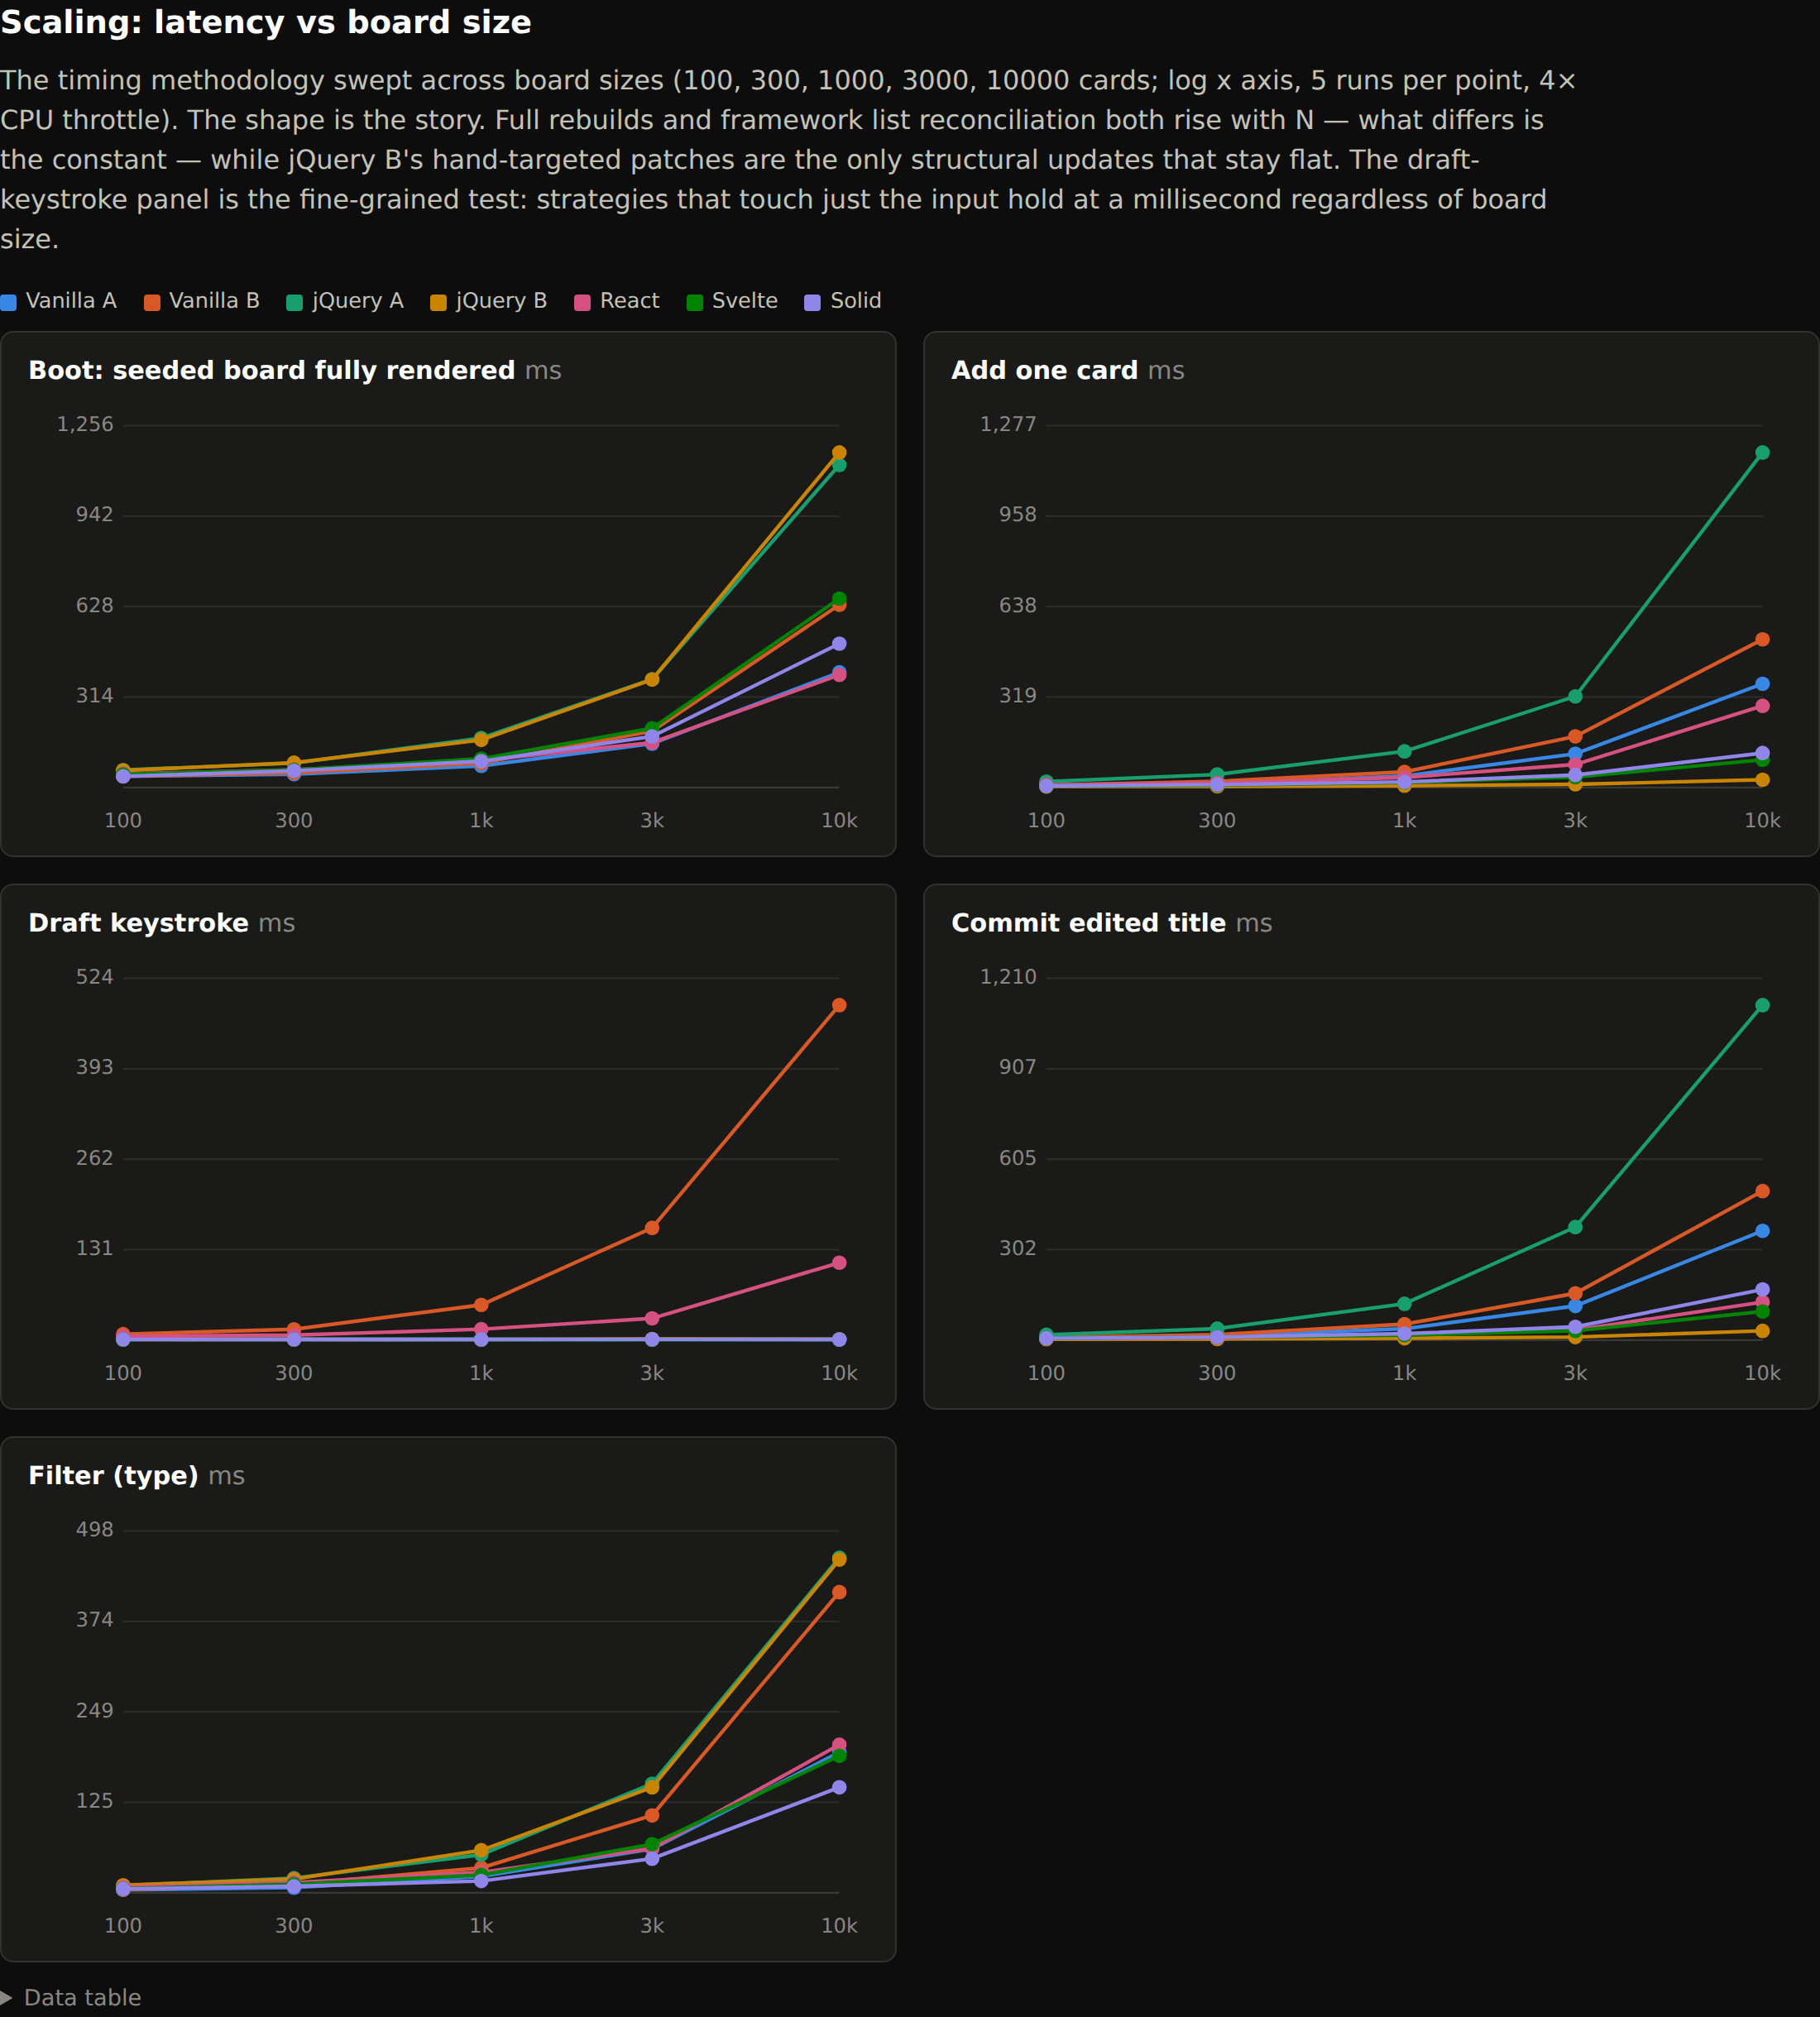
Task: Select the 'React' legend label
Action: click(x=629, y=301)
